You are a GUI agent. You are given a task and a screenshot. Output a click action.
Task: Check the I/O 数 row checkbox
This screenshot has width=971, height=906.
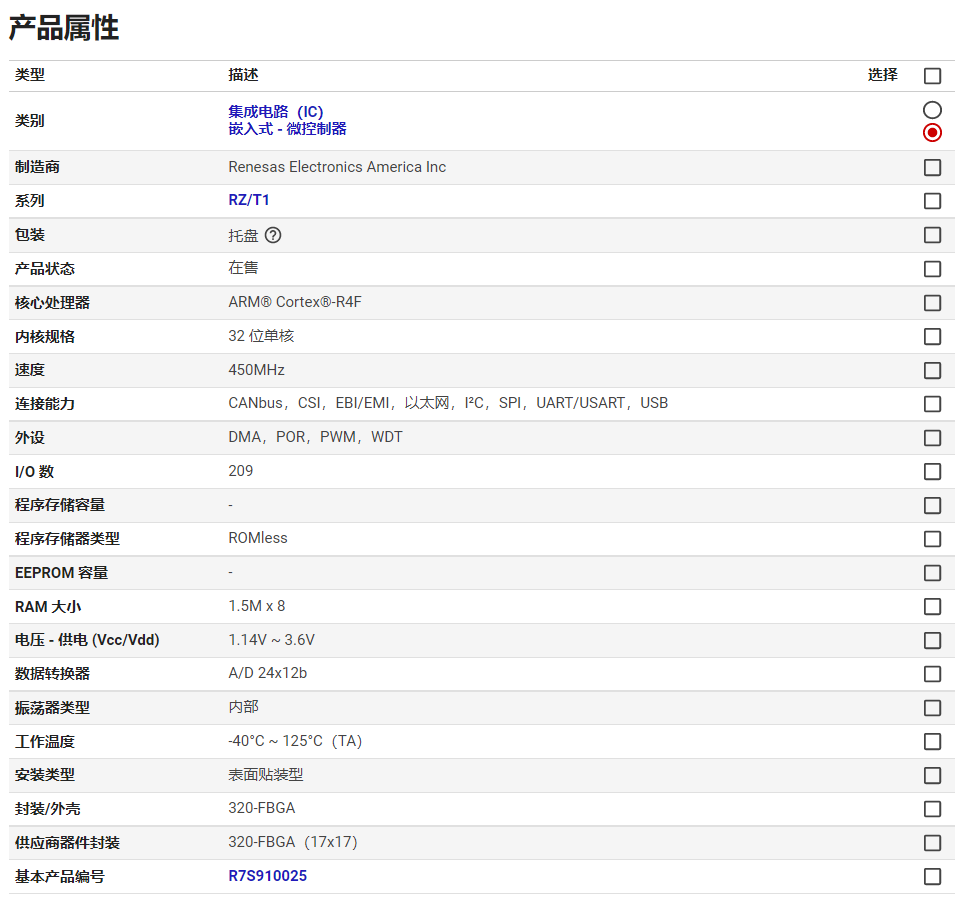coord(932,471)
